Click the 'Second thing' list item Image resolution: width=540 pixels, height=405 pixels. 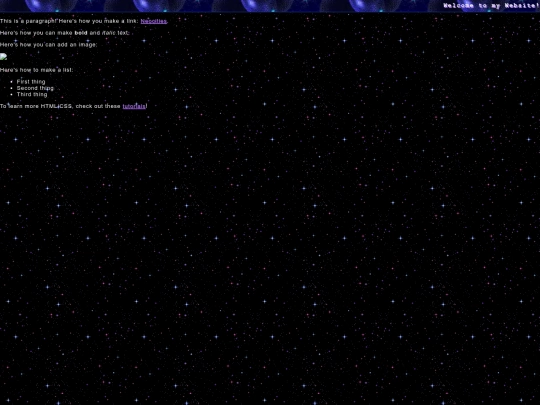coord(35,88)
